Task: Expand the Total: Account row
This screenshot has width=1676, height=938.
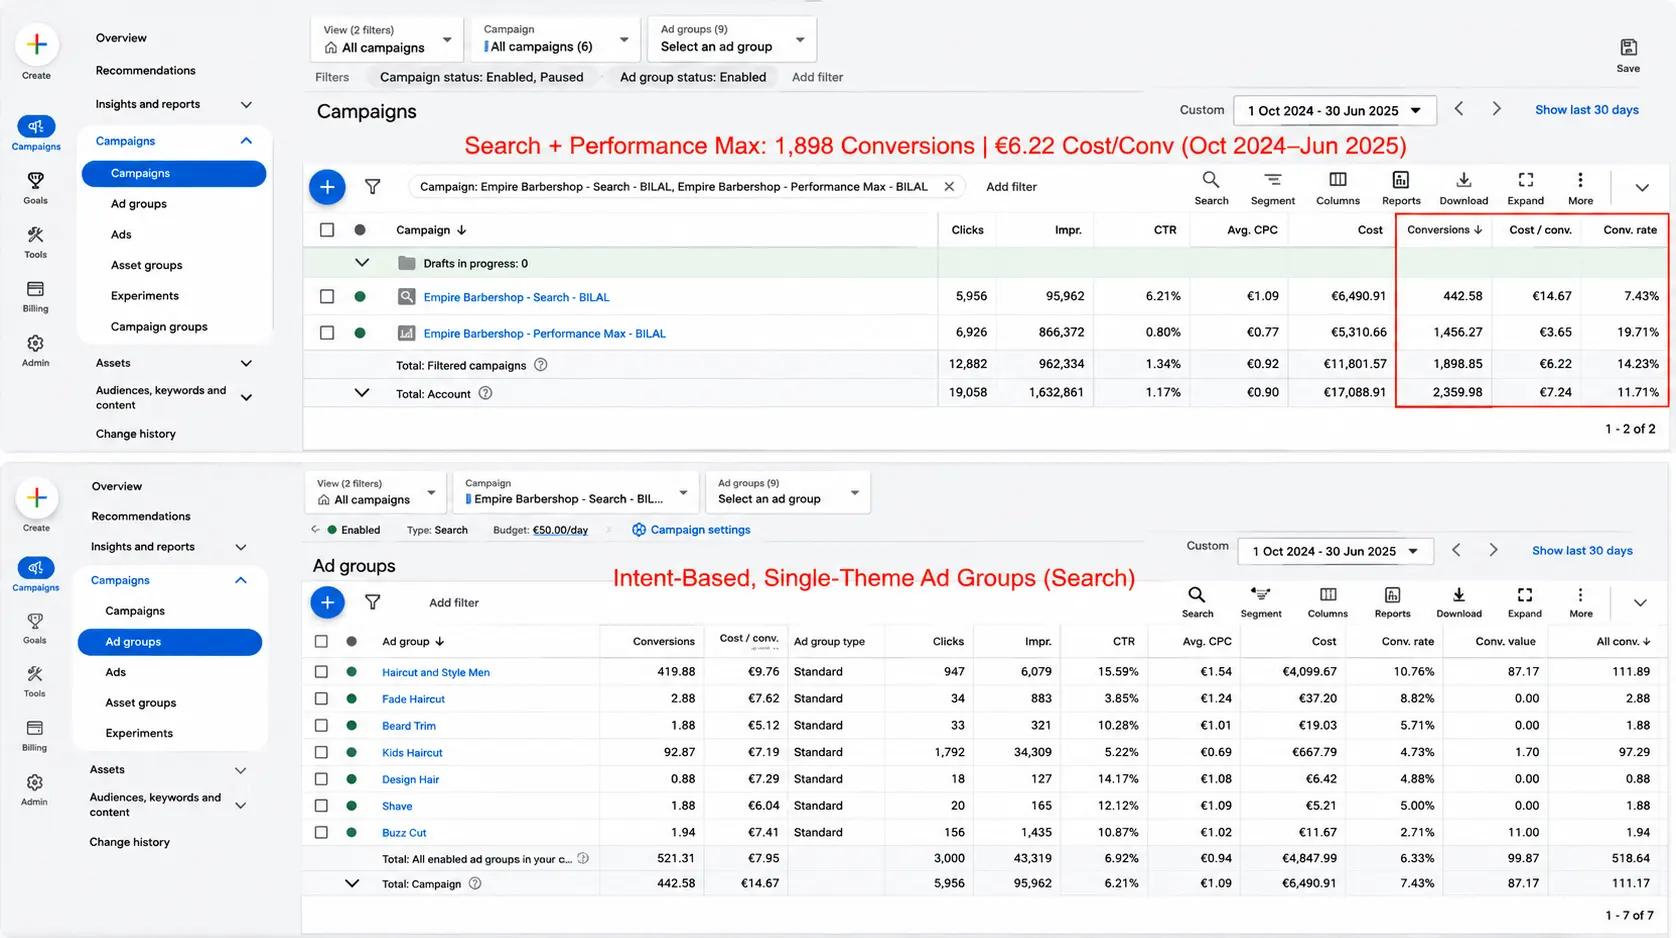Action: point(362,393)
